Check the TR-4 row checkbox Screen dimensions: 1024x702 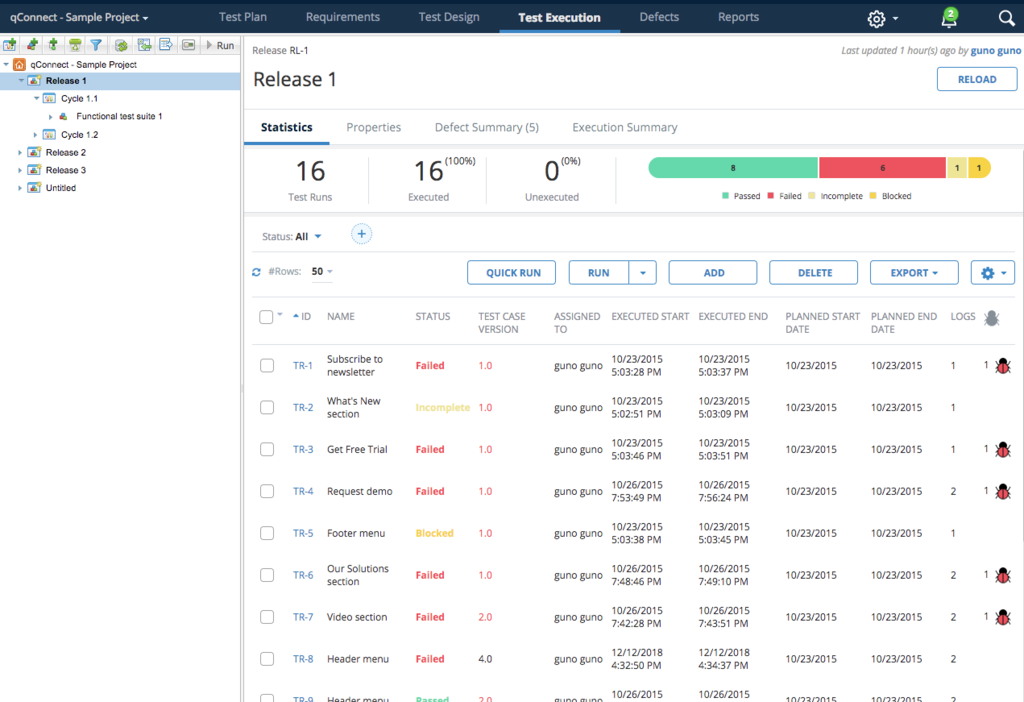pyautogui.click(x=267, y=491)
